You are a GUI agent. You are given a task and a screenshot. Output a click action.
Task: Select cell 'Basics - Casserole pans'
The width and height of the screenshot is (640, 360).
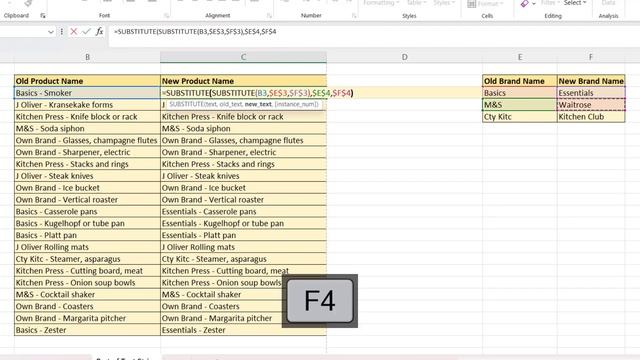click(x=87, y=211)
